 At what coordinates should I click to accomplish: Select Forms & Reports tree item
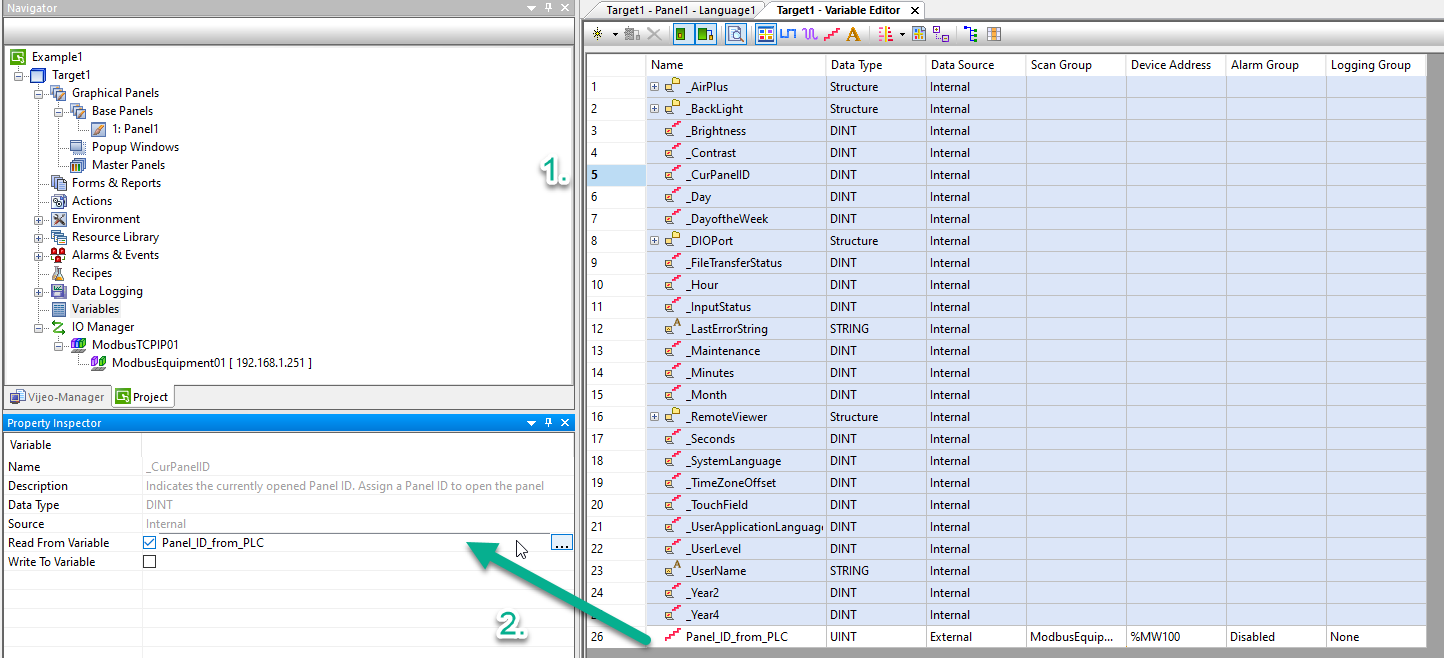(x=116, y=183)
